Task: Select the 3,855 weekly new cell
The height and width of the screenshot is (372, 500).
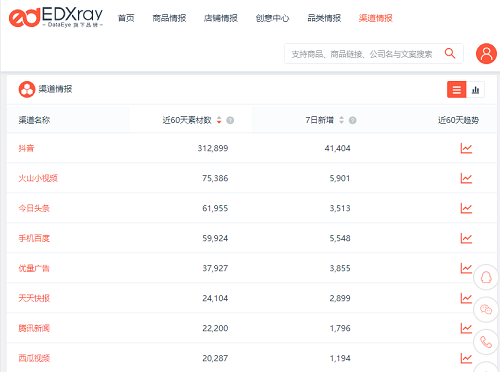Action: click(340, 268)
